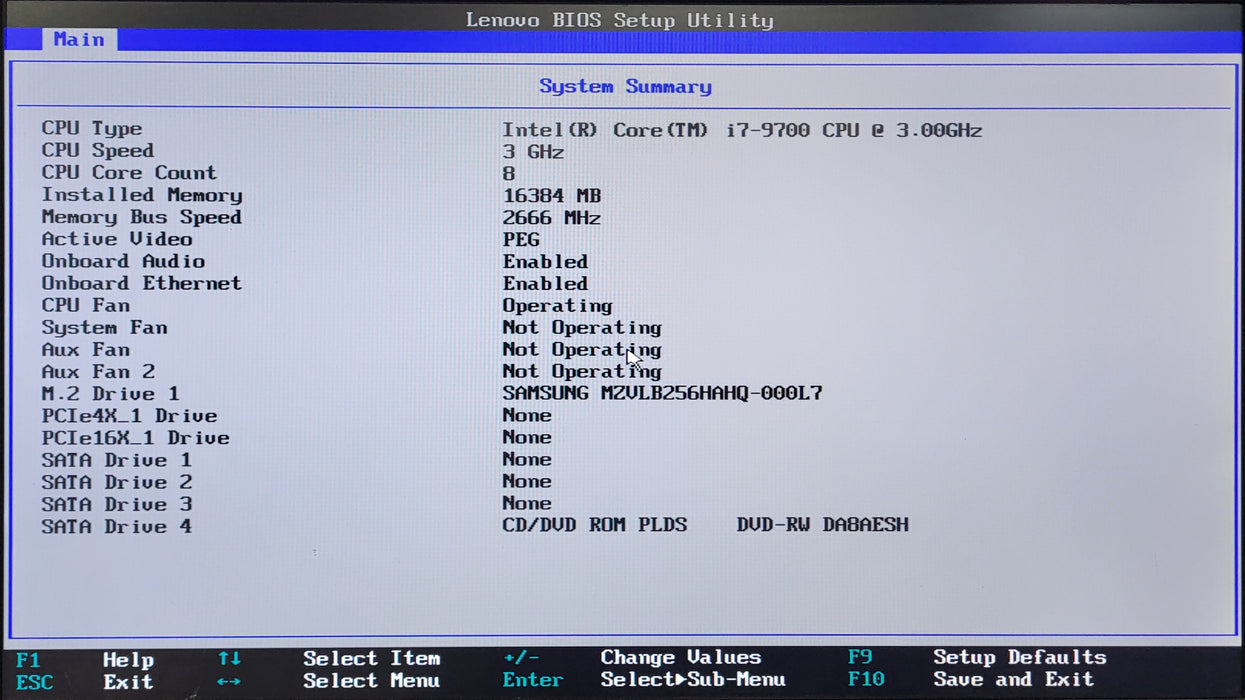Select the SATA Drive 4 label
The width and height of the screenshot is (1245, 700).
point(117,526)
